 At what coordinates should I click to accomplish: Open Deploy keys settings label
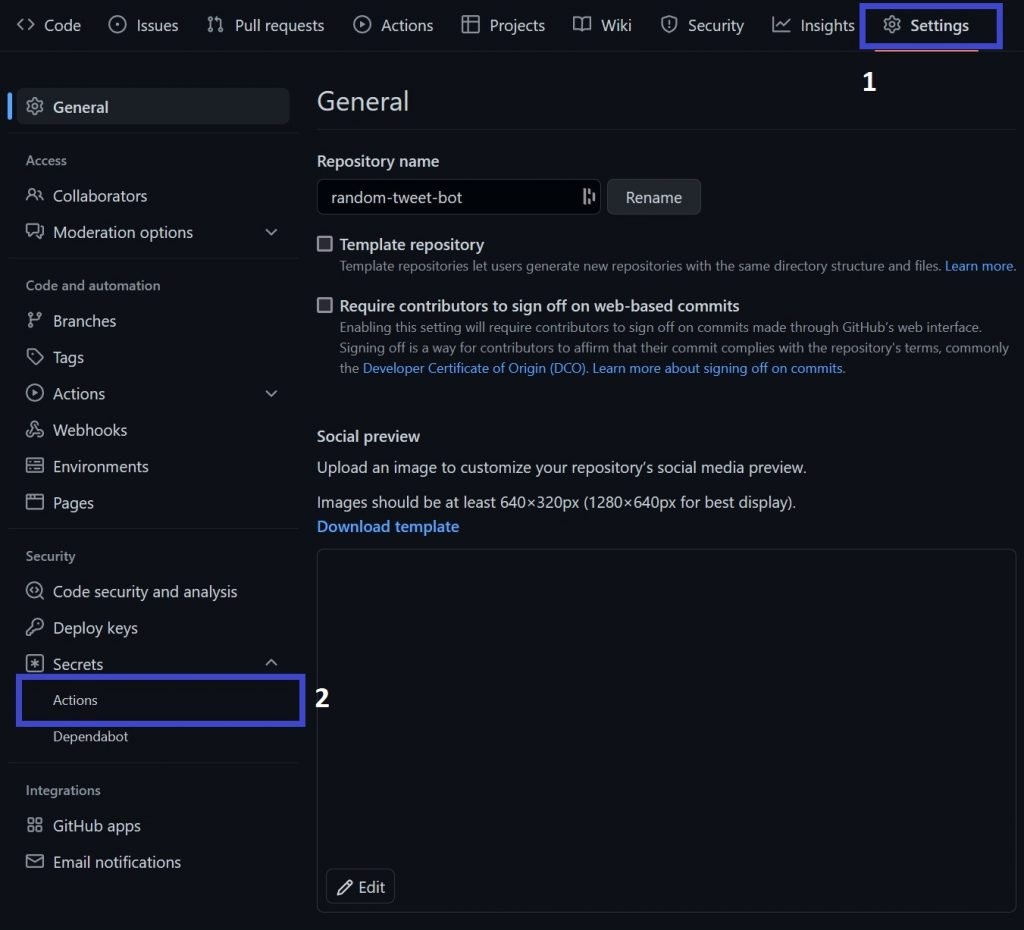pos(95,628)
